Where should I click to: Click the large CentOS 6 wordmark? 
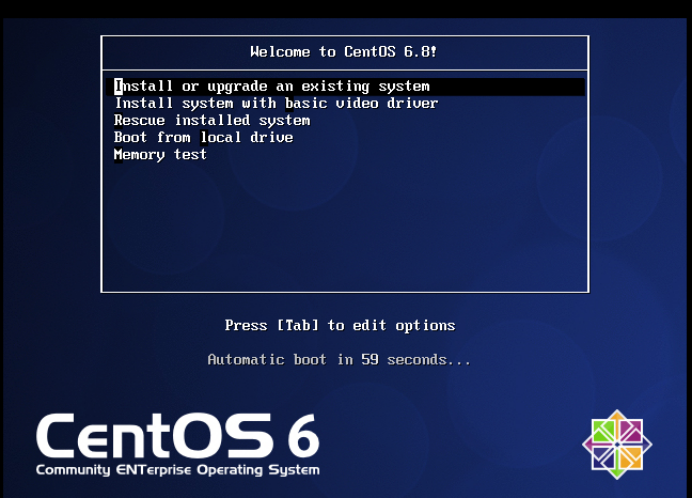[178, 436]
